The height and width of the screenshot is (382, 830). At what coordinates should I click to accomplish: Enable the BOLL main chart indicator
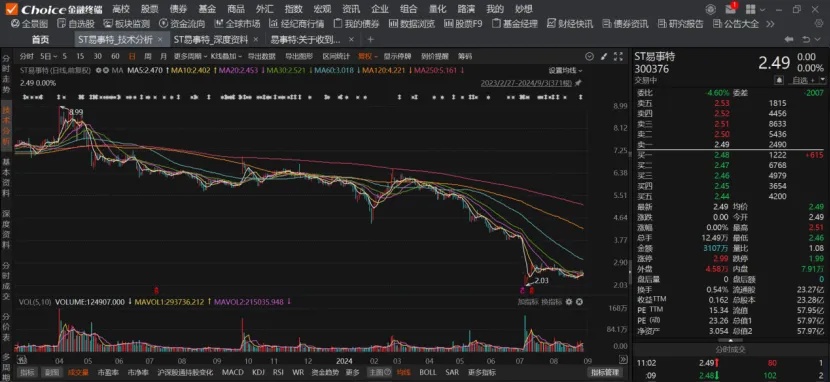pos(428,372)
